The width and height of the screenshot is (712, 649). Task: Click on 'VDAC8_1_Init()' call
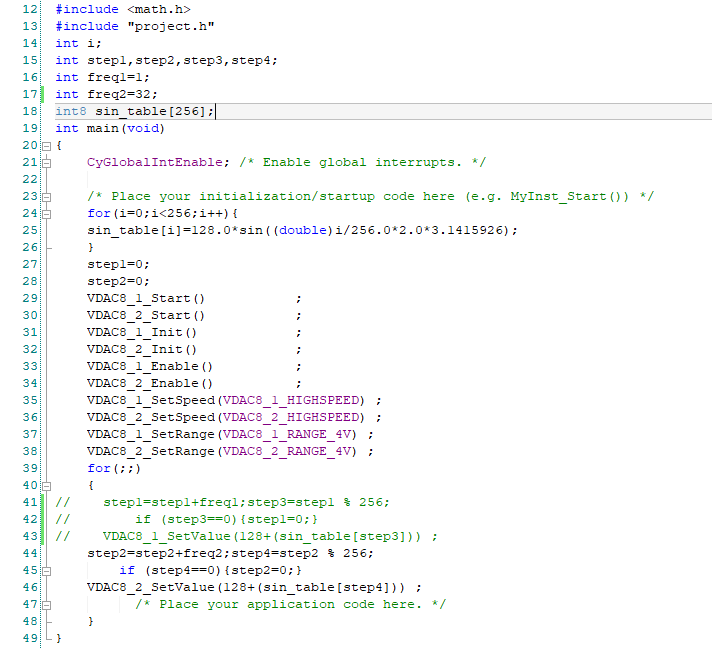(x=142, y=332)
